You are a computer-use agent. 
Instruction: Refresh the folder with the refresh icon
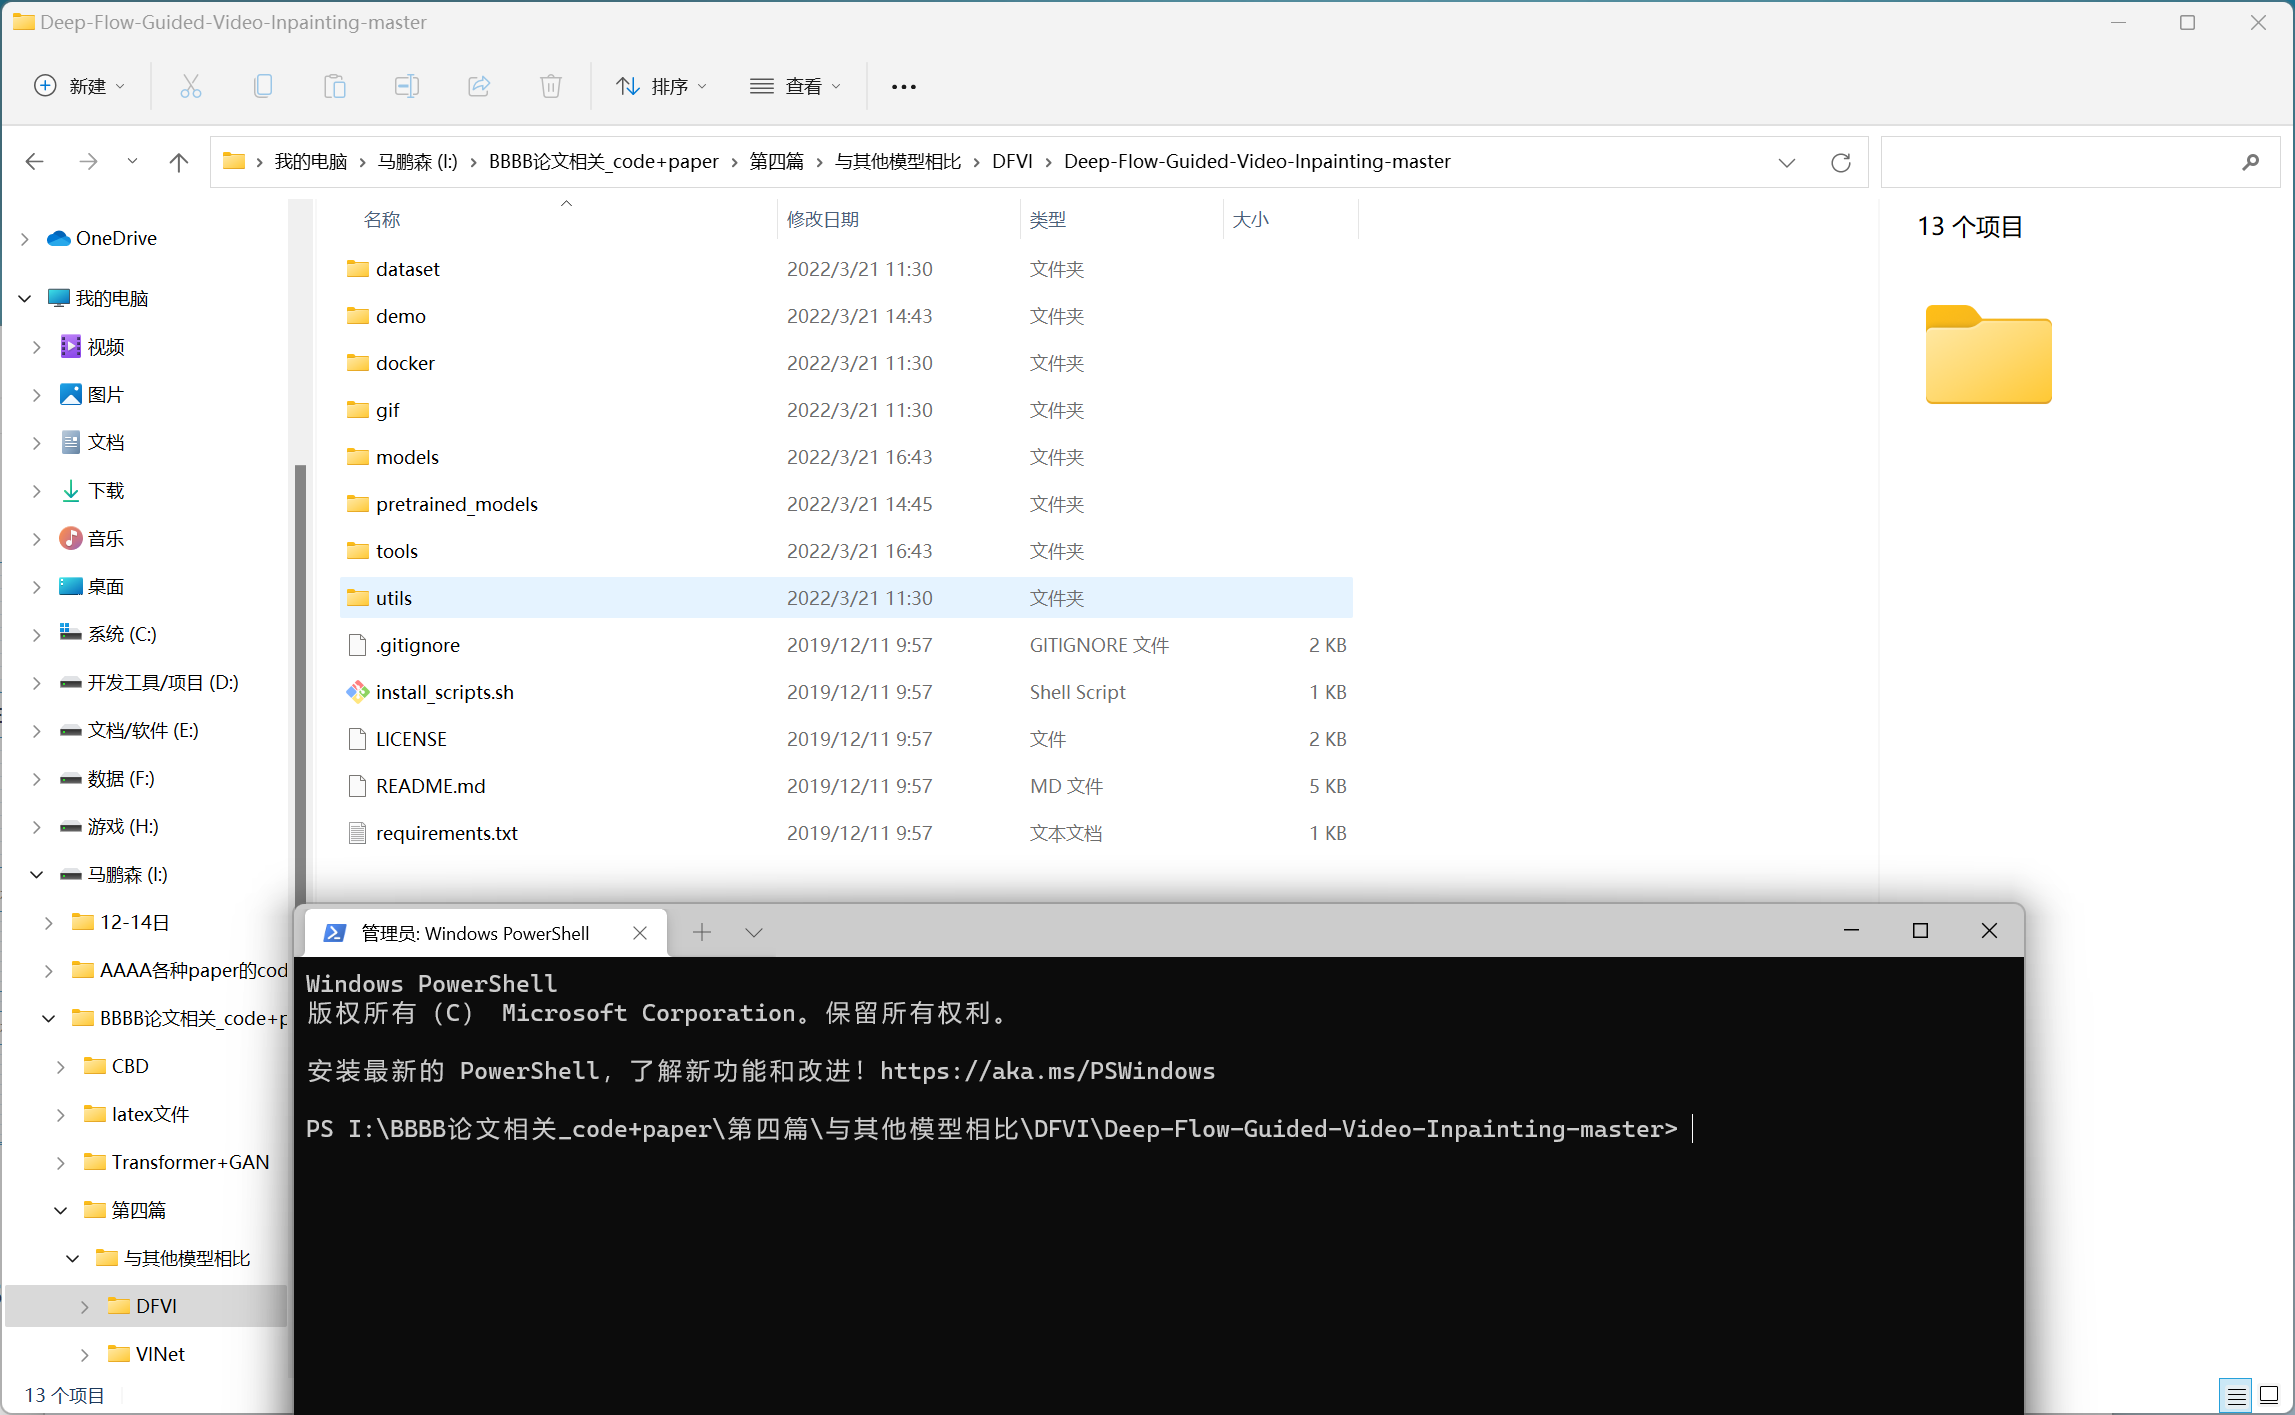point(1841,162)
